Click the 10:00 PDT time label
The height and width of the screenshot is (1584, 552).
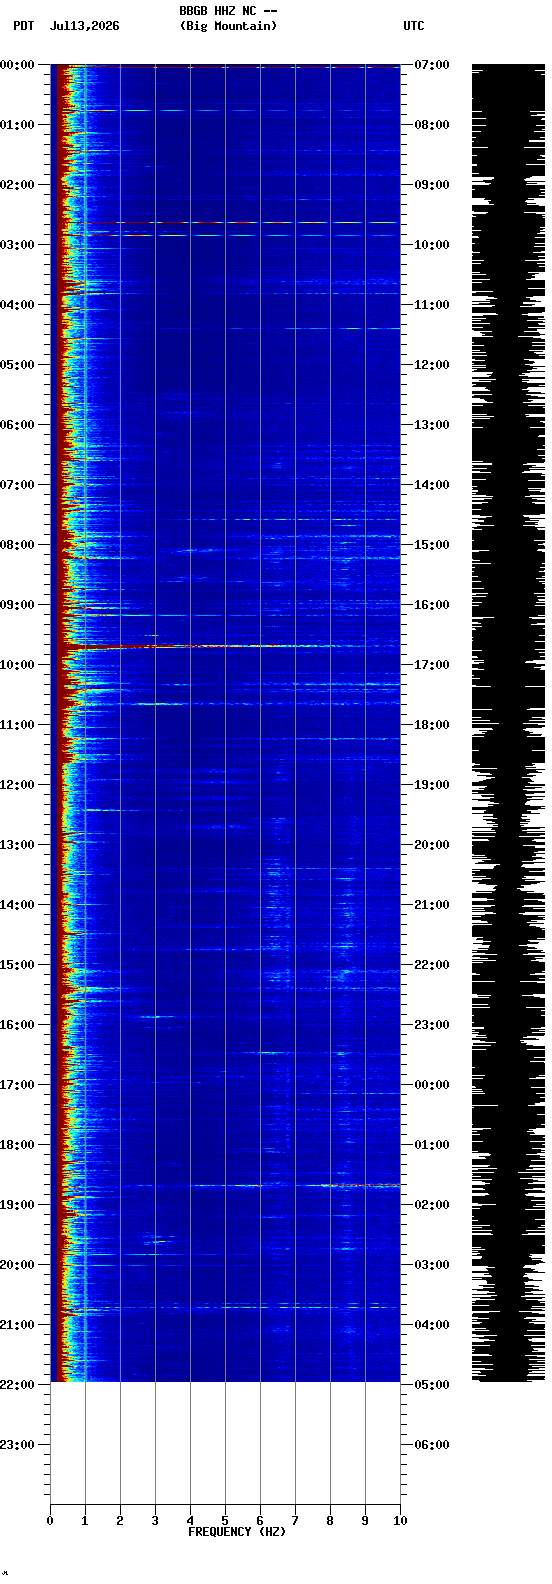point(19,665)
